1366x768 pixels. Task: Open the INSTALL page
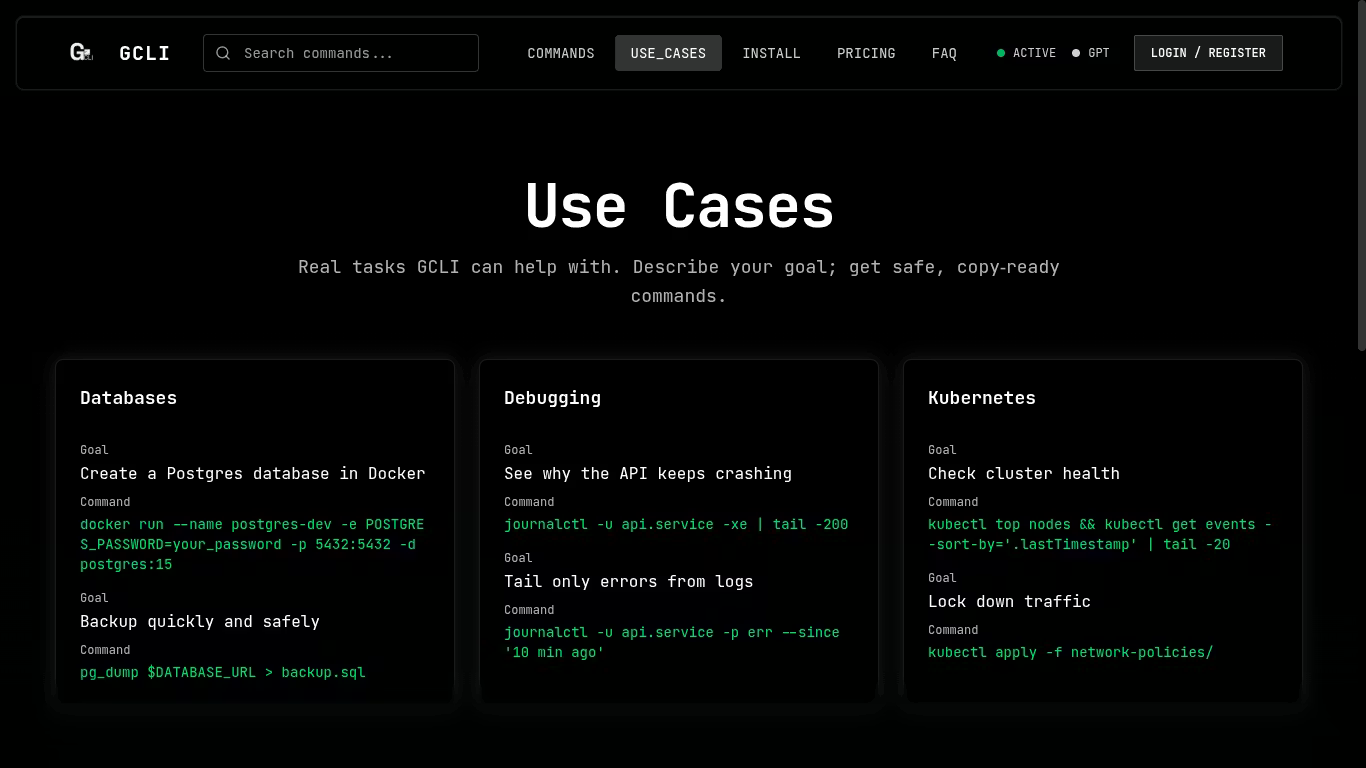pyautogui.click(x=771, y=53)
